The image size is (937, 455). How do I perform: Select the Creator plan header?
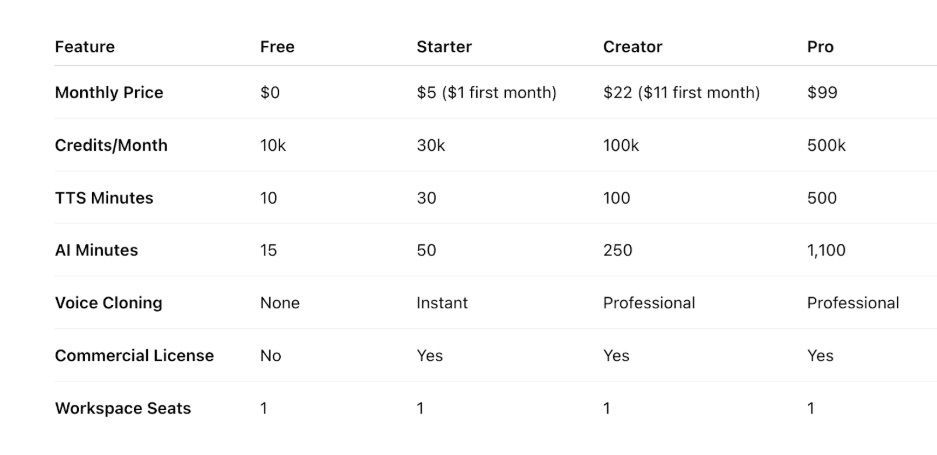point(632,47)
